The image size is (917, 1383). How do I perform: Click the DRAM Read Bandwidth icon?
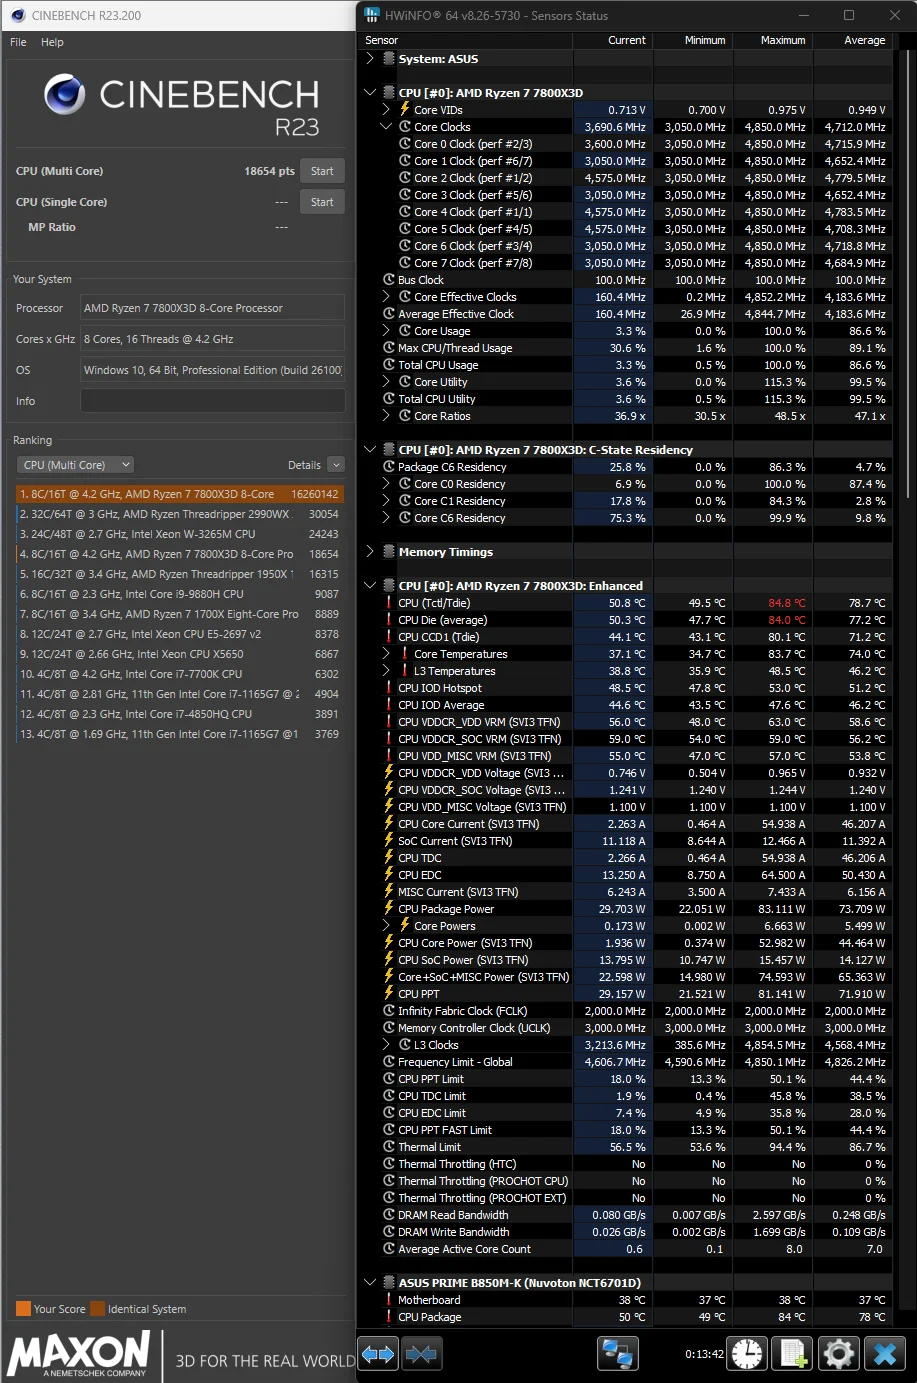pyautogui.click(x=389, y=1215)
